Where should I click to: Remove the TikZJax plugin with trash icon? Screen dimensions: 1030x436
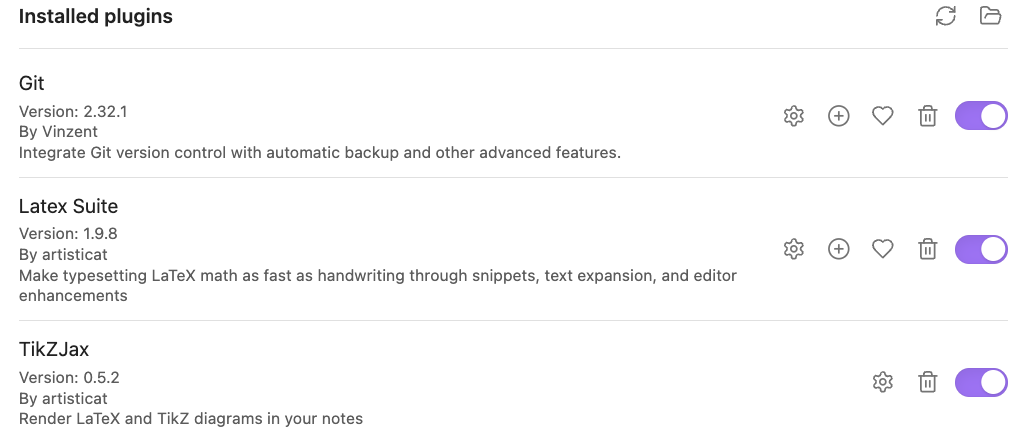pos(927,382)
